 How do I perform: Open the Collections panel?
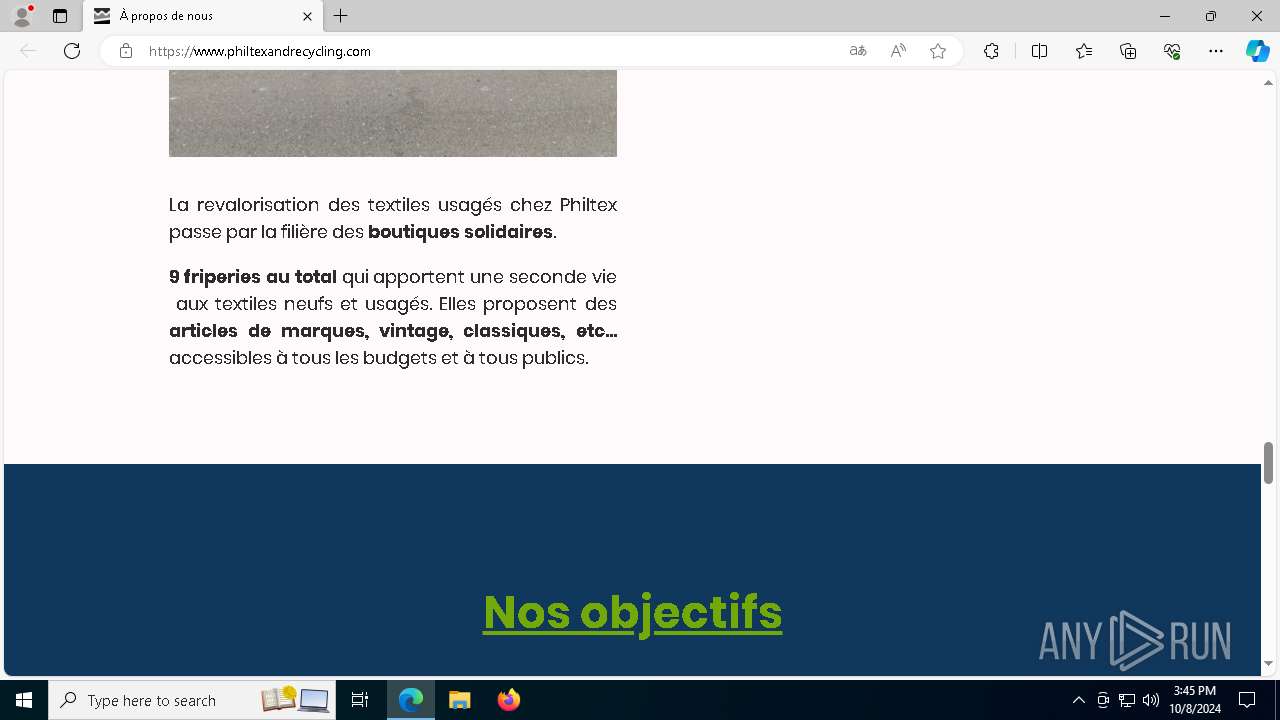coord(1128,51)
